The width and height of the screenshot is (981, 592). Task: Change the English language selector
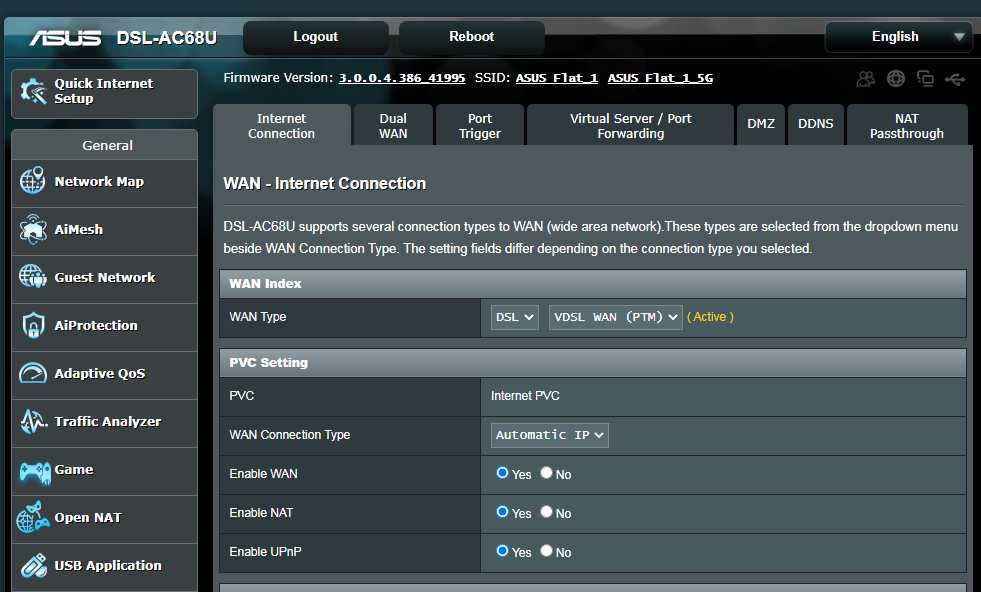(x=897, y=36)
